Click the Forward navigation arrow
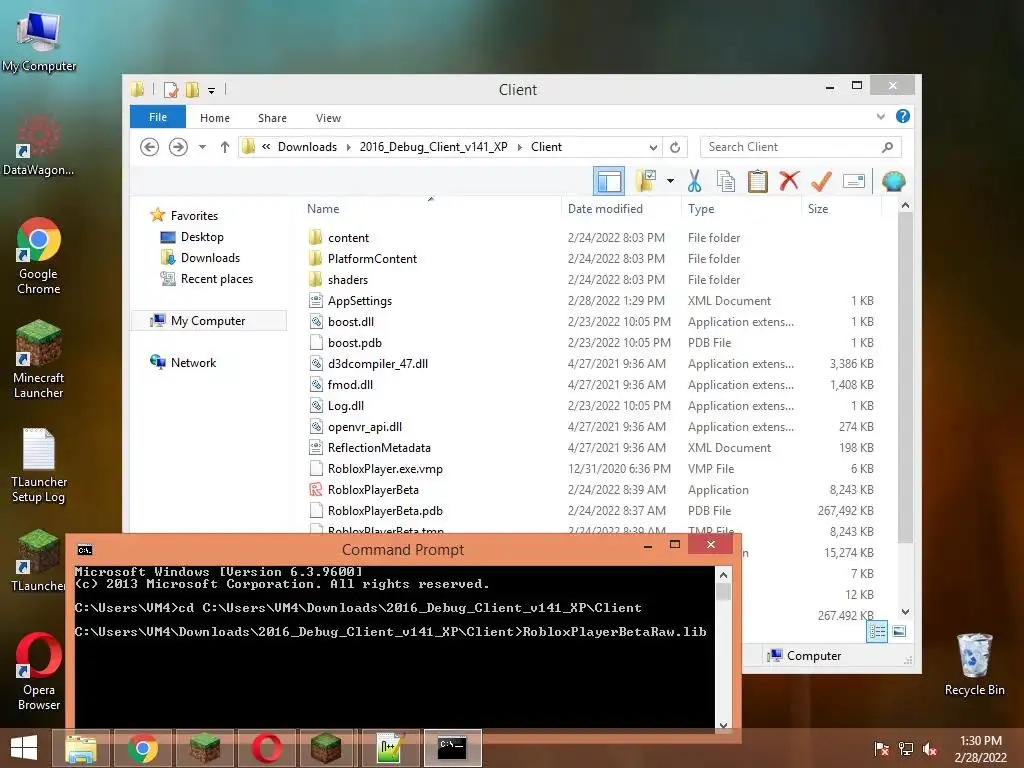 [178, 147]
